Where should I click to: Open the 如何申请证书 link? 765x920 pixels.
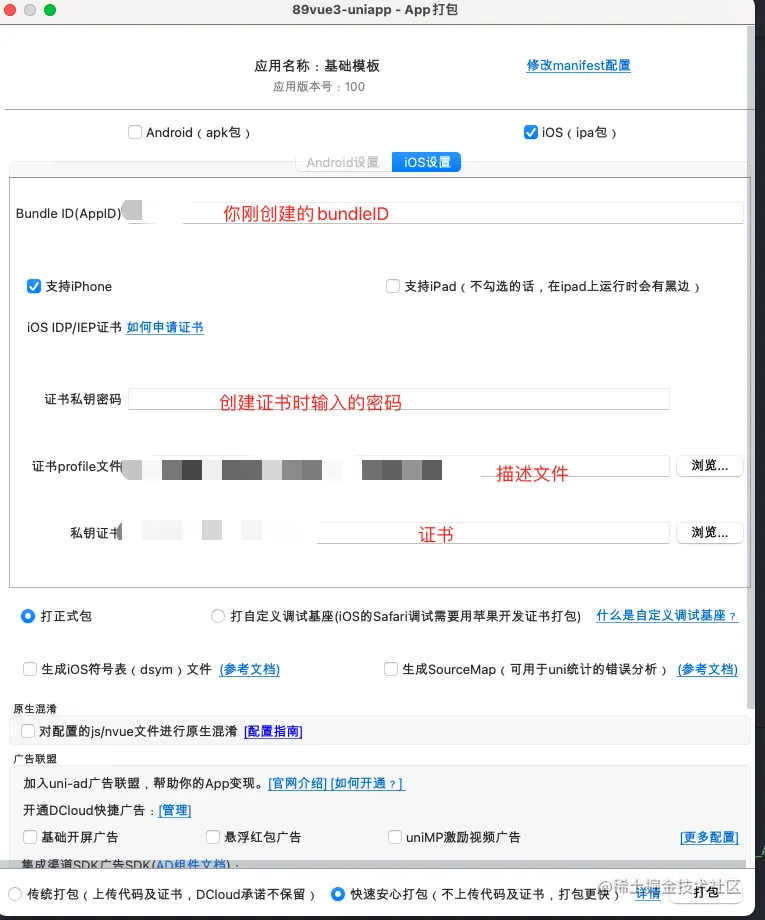click(165, 327)
